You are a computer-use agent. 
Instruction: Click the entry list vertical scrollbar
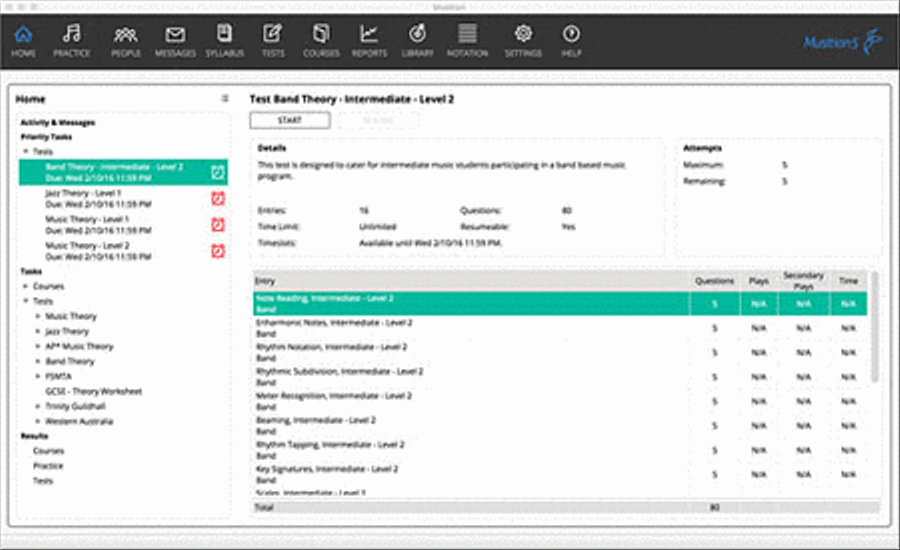point(874,327)
